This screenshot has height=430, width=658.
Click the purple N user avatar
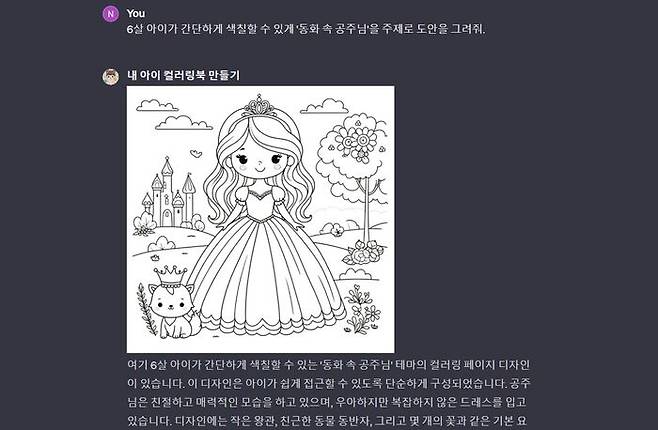pyautogui.click(x=111, y=14)
